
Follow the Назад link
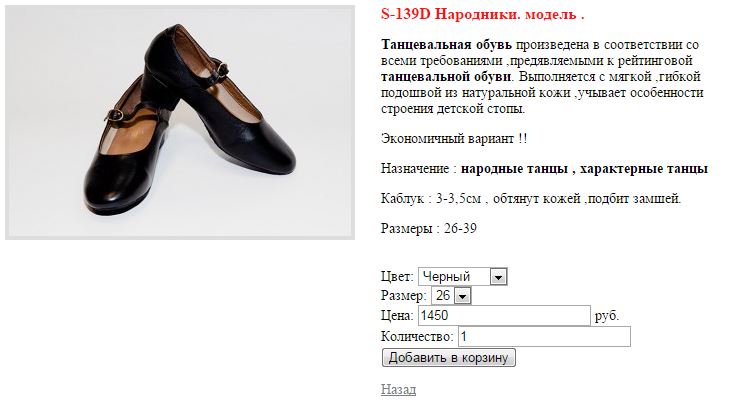398,389
